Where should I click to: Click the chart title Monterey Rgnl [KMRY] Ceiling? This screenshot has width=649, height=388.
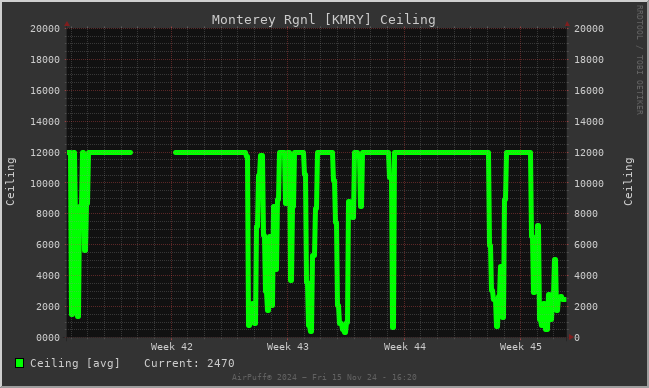click(323, 19)
